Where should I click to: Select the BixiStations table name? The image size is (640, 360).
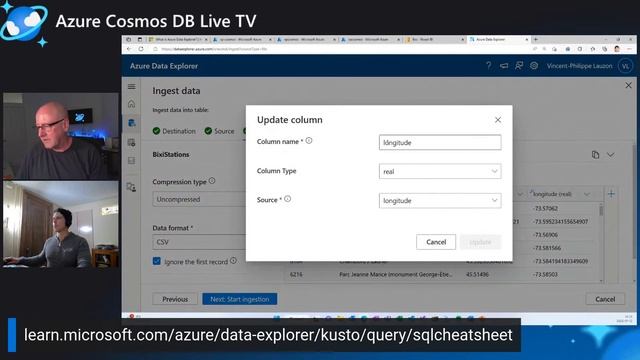tap(171, 155)
